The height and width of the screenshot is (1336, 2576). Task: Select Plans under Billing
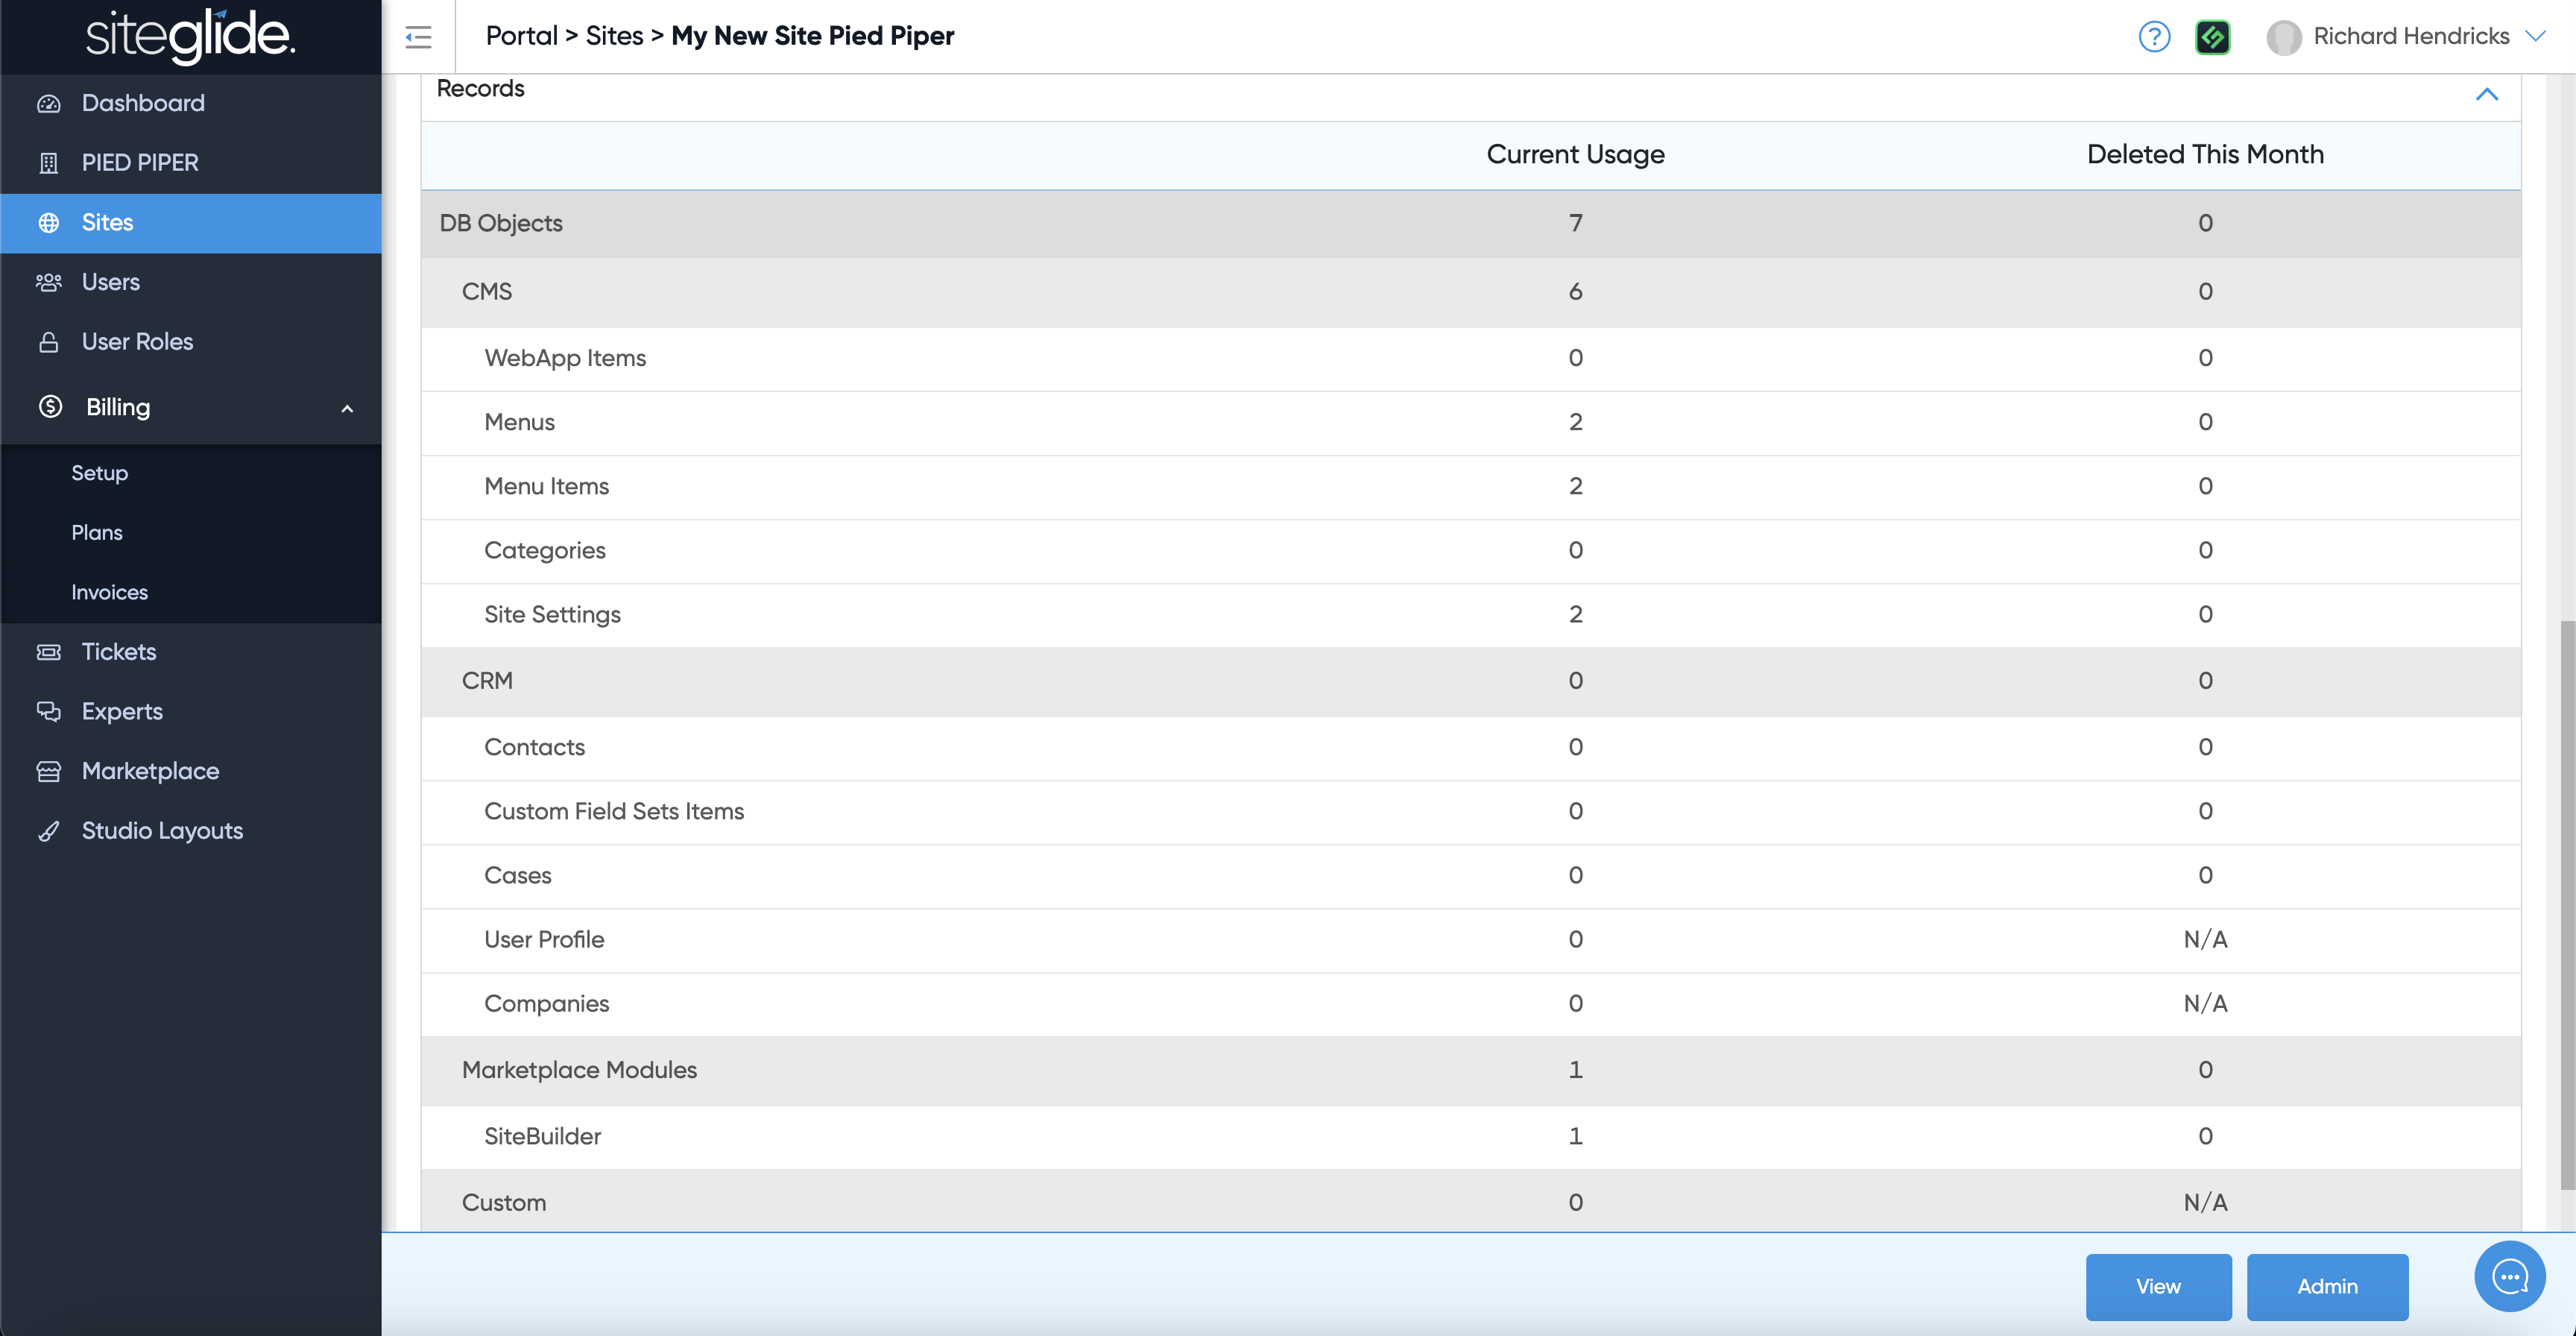pyautogui.click(x=97, y=533)
